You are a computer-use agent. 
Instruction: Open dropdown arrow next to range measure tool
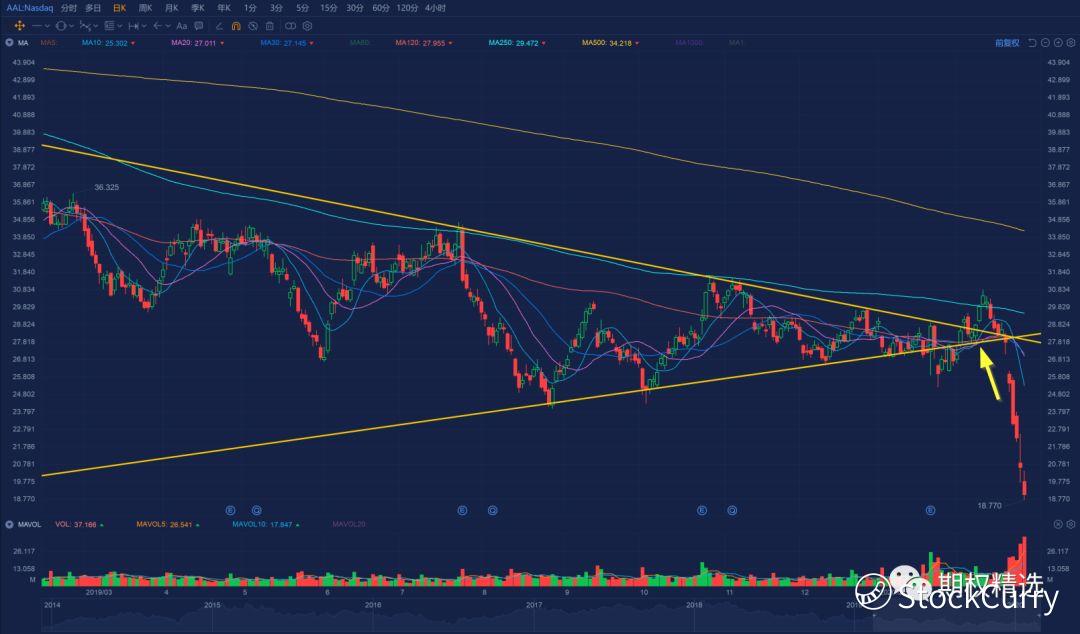tap(144, 26)
